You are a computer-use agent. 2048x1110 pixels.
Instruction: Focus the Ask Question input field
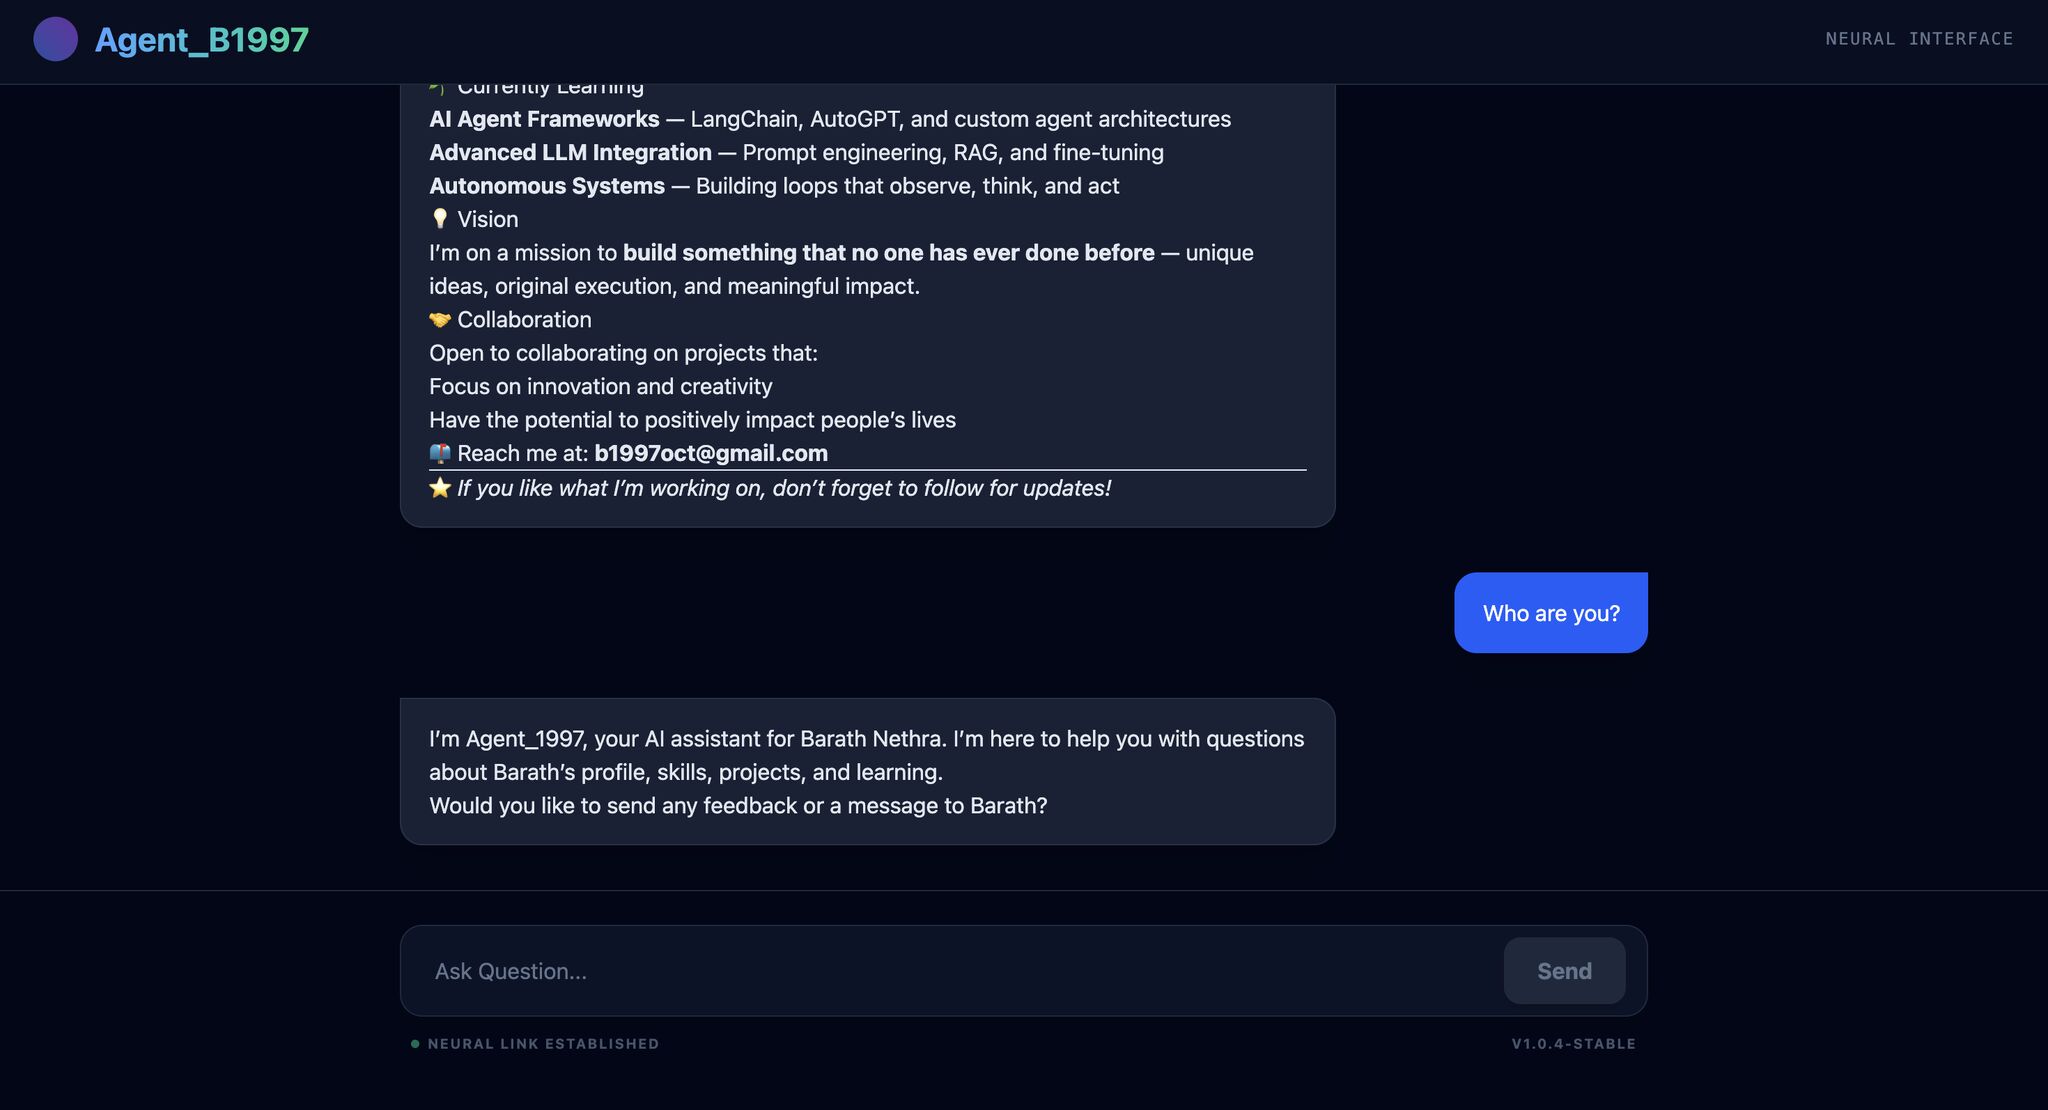pyautogui.click(x=950, y=971)
